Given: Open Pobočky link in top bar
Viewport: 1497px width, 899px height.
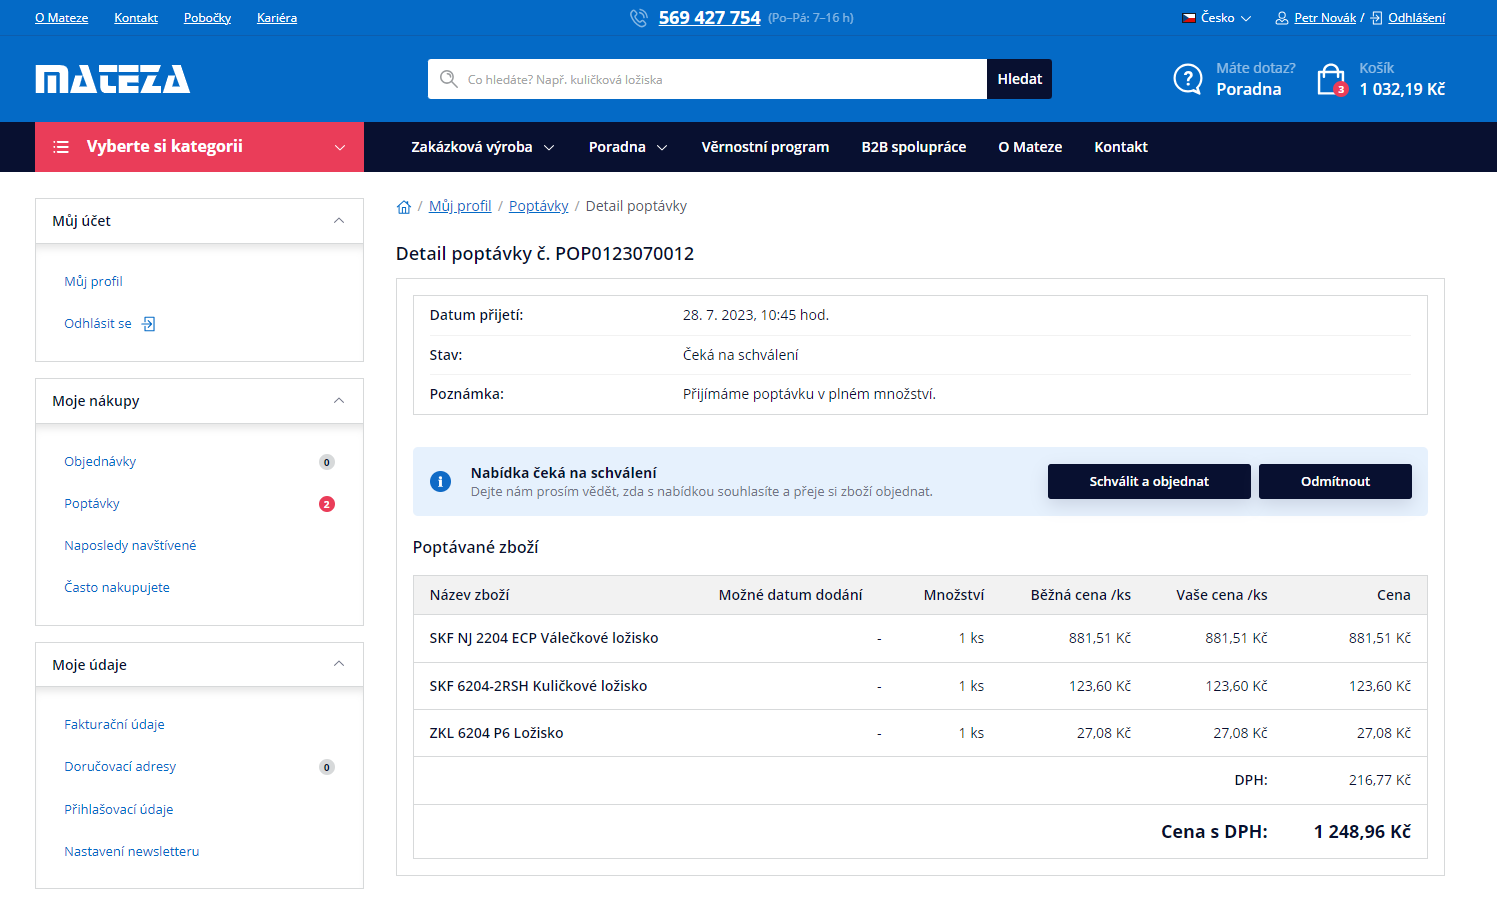Looking at the screenshot, I should coord(207,18).
